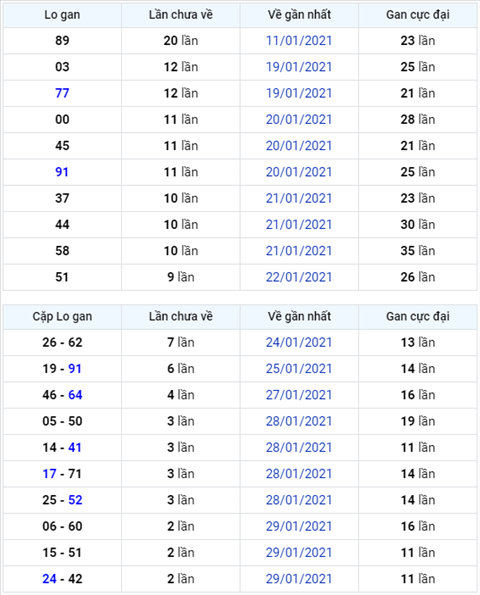Select number 45 in Lo gan column

coord(62,145)
